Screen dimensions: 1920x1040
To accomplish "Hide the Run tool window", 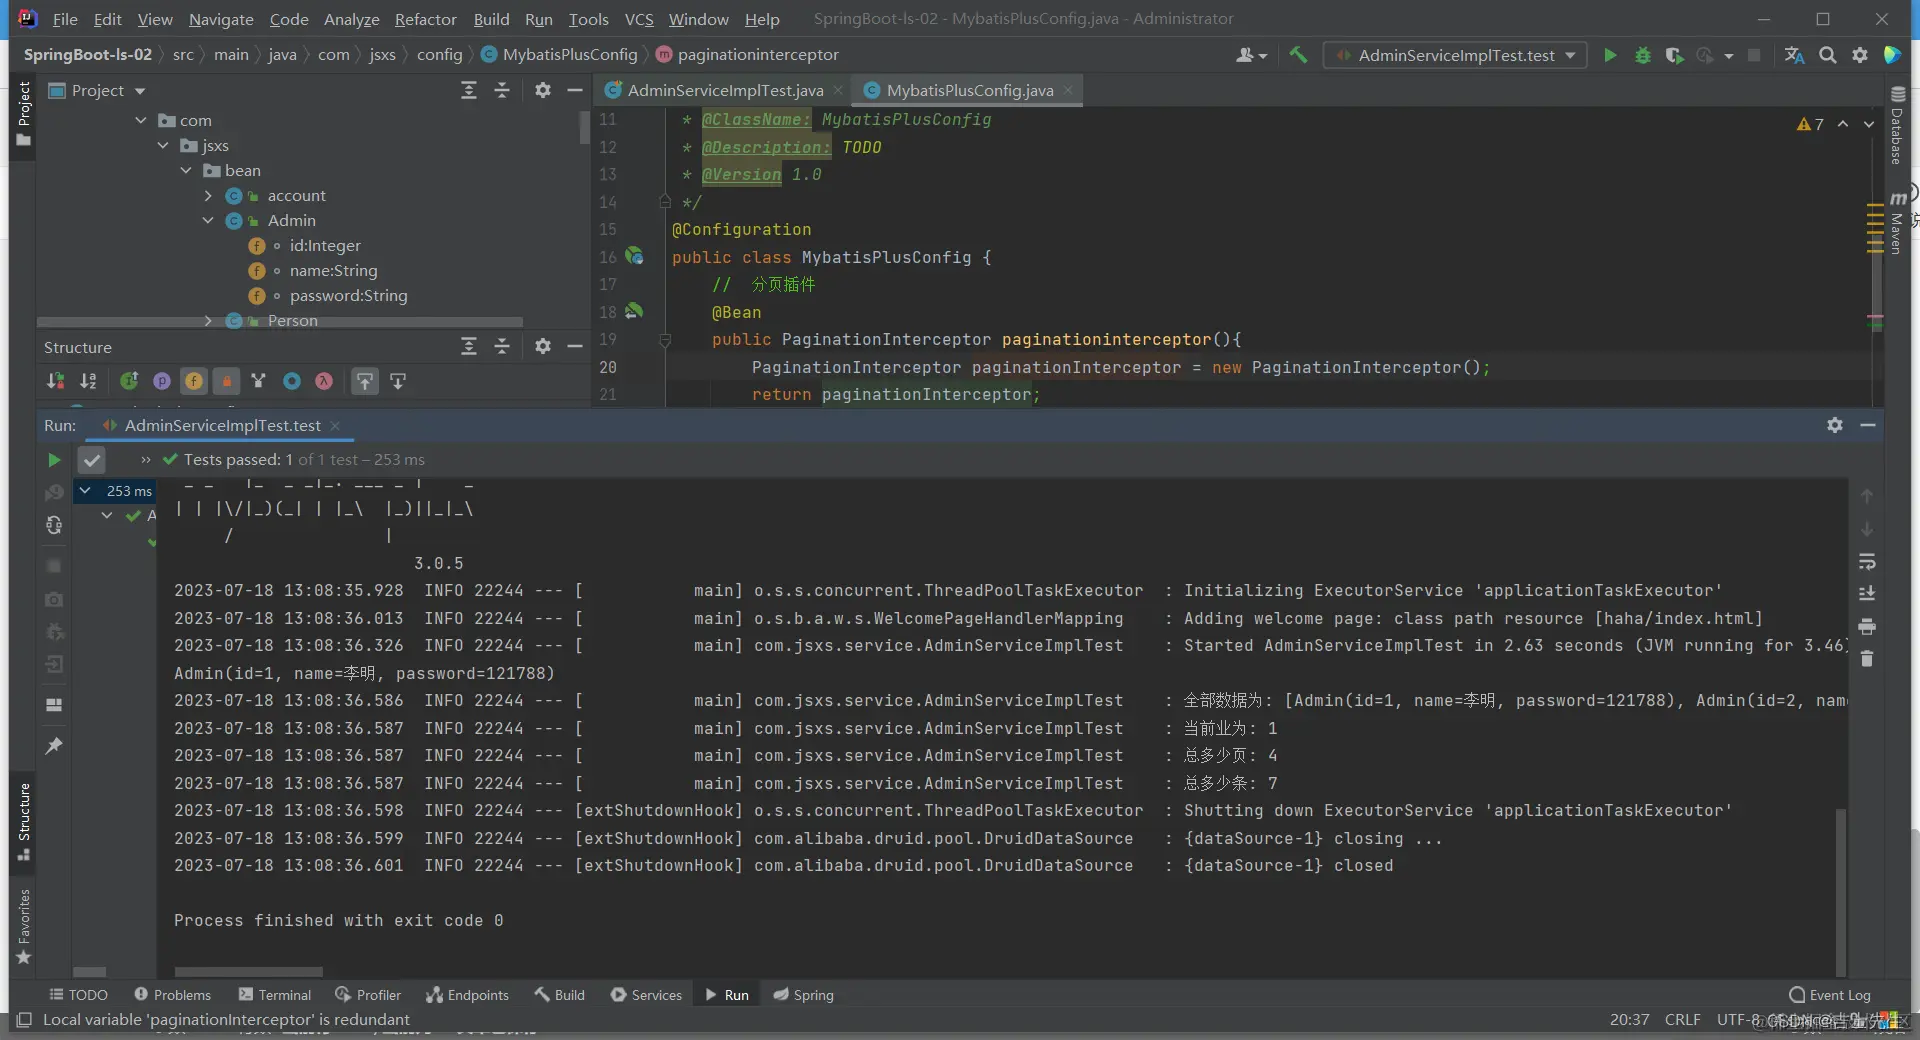I will click(x=1867, y=425).
